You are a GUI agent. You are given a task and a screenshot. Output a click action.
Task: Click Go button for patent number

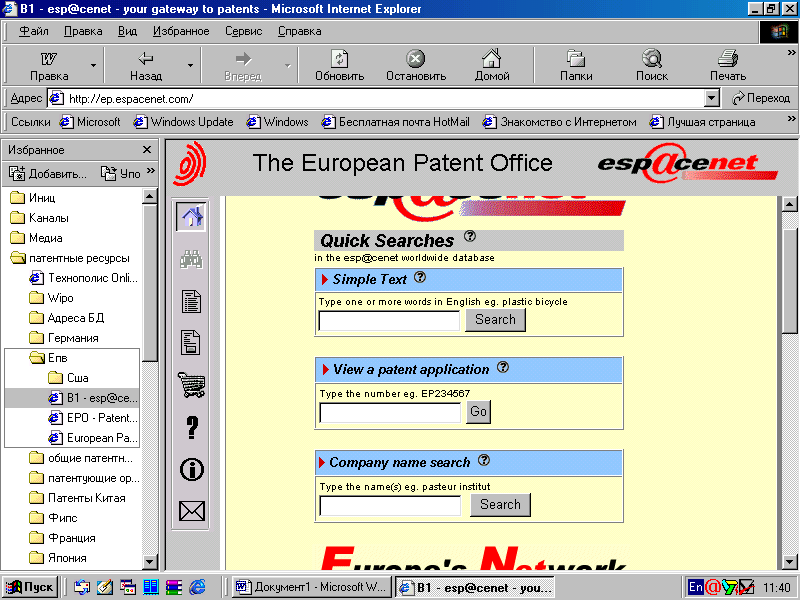tap(478, 411)
